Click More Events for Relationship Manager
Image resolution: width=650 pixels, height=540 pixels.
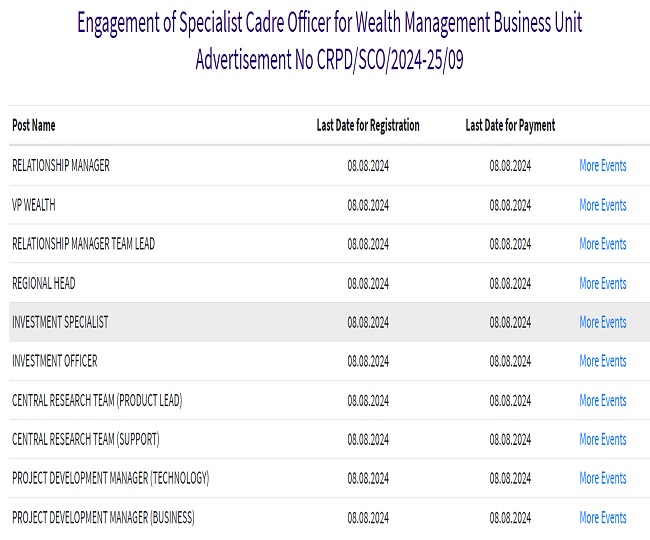602,166
